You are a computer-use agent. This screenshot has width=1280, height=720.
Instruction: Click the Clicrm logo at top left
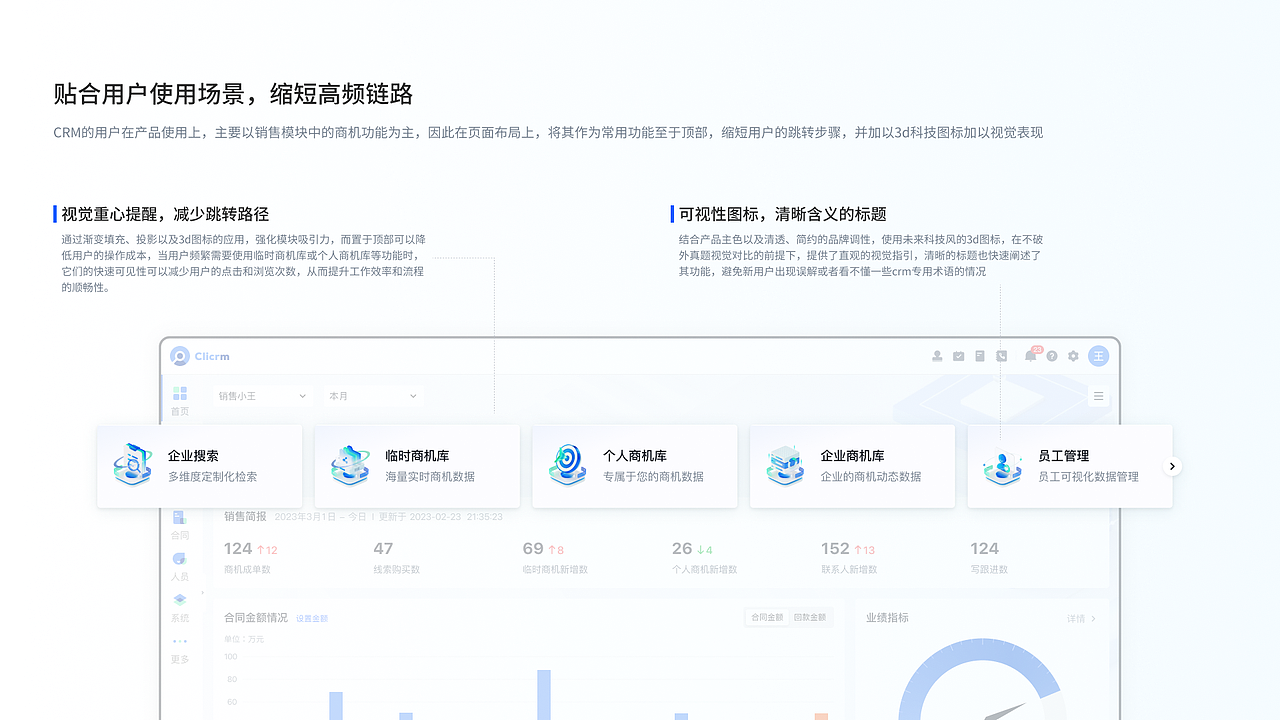pyautogui.click(x=199, y=356)
